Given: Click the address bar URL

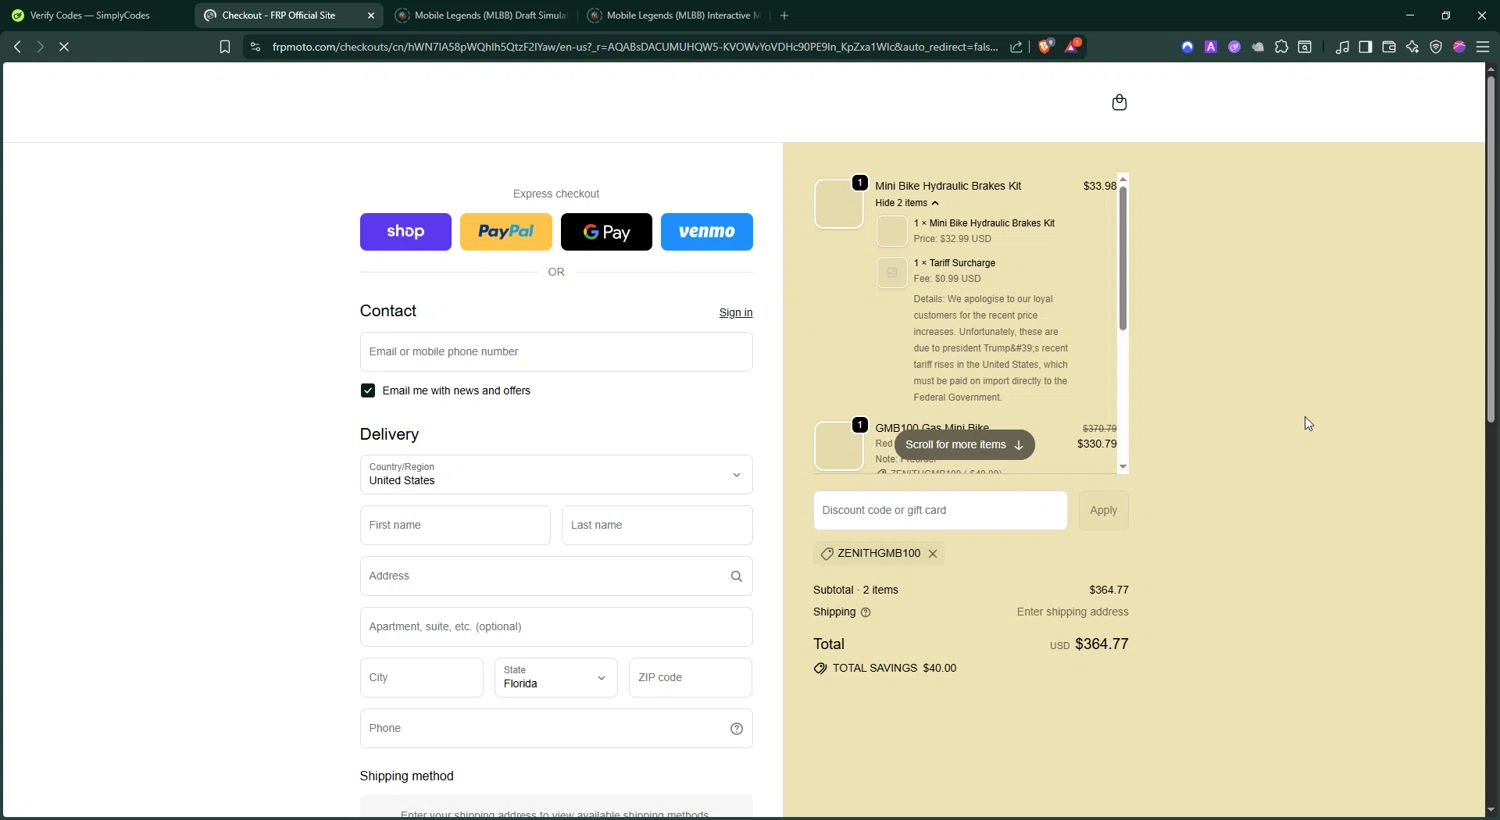Looking at the screenshot, I should (x=635, y=47).
